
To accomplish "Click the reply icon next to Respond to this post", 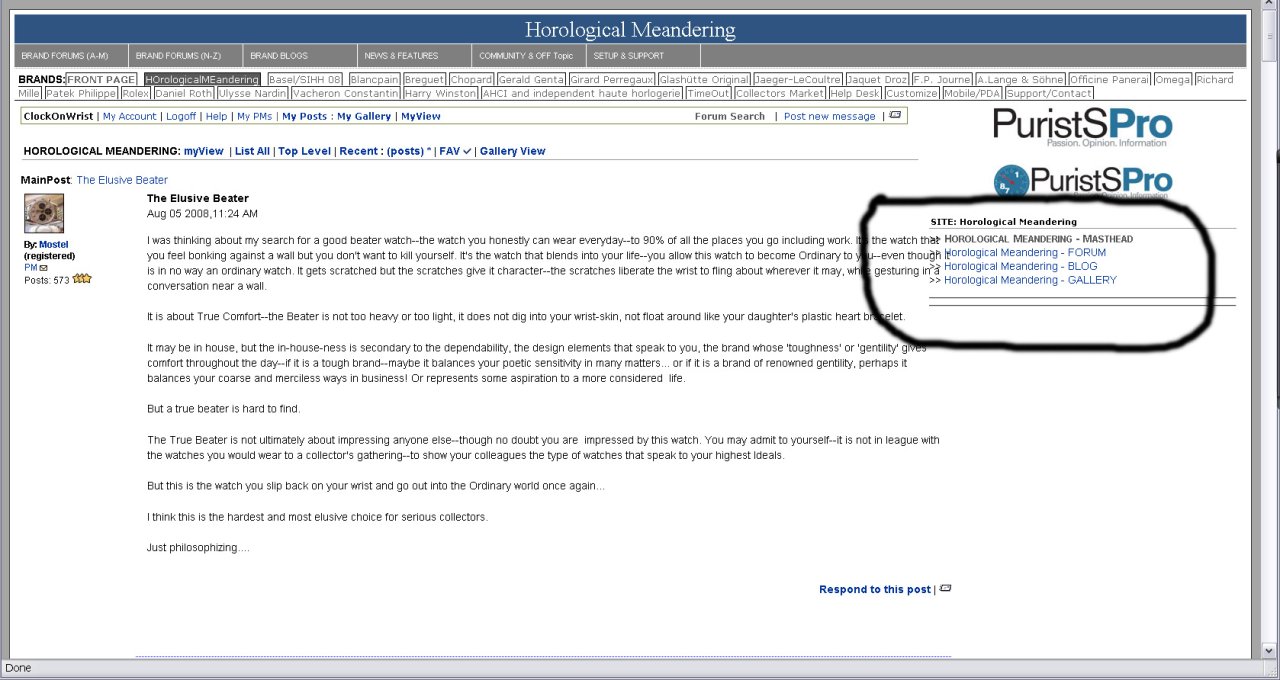I will 945,588.
